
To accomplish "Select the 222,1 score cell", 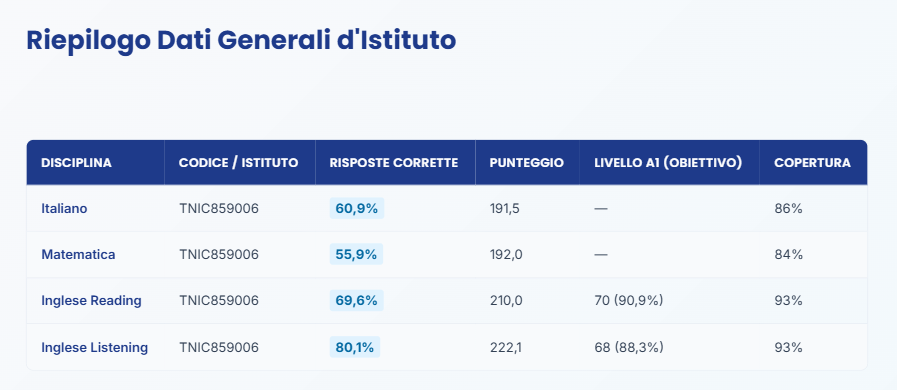I will [505, 347].
